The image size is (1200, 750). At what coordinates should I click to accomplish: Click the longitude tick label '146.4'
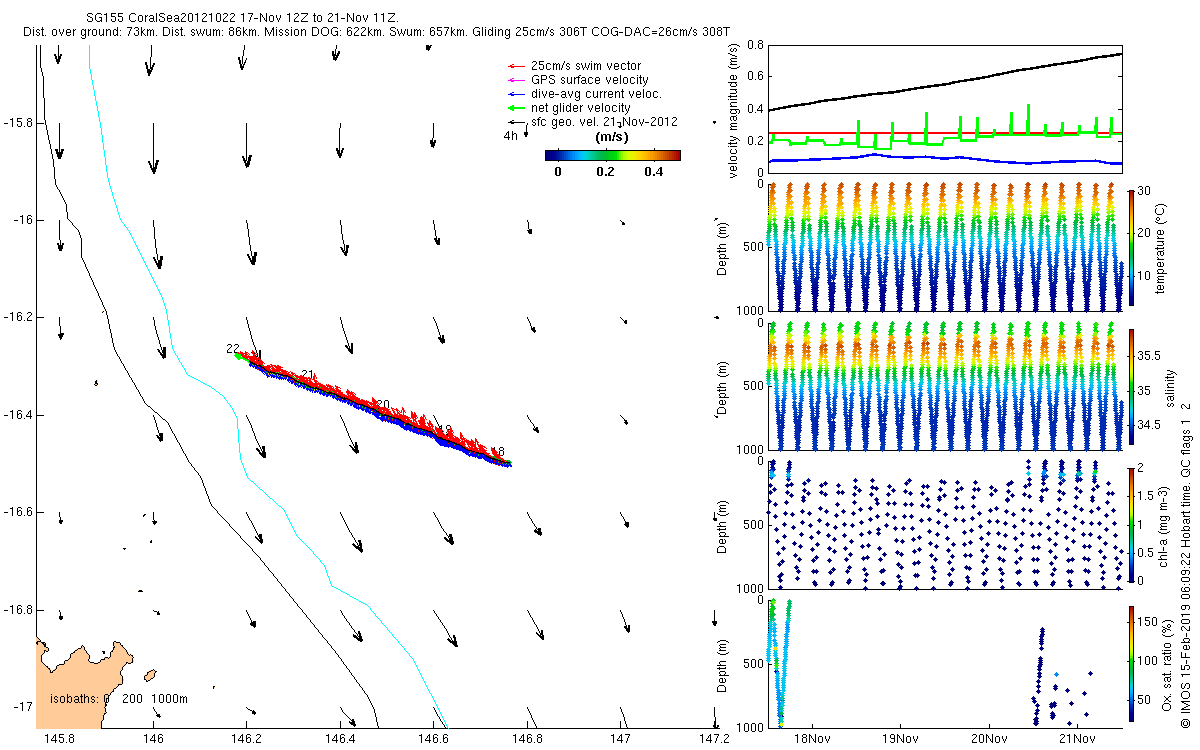tap(340, 738)
